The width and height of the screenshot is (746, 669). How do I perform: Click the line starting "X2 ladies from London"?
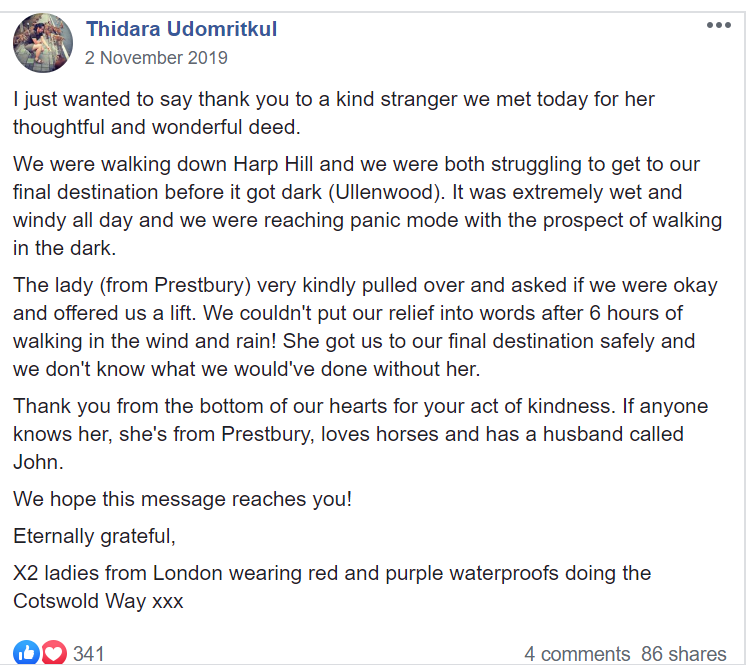(x=332, y=574)
